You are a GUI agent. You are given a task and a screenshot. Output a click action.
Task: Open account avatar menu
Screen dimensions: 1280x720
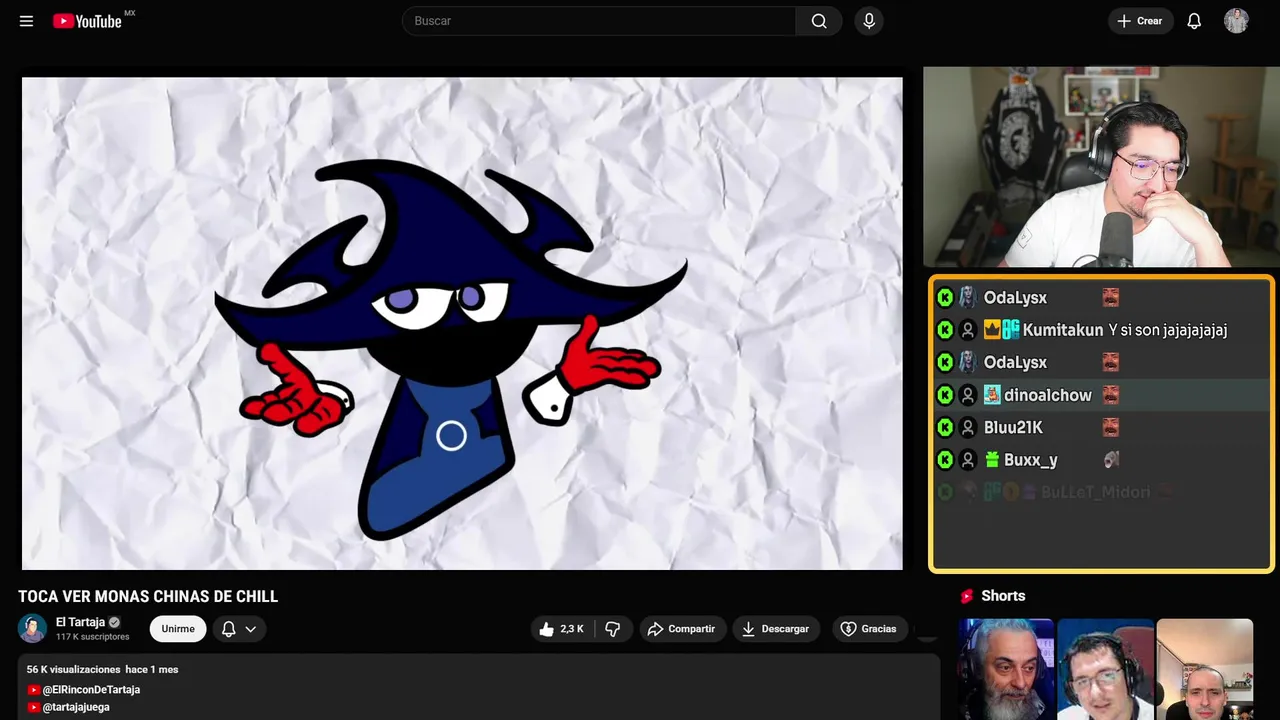1236,21
